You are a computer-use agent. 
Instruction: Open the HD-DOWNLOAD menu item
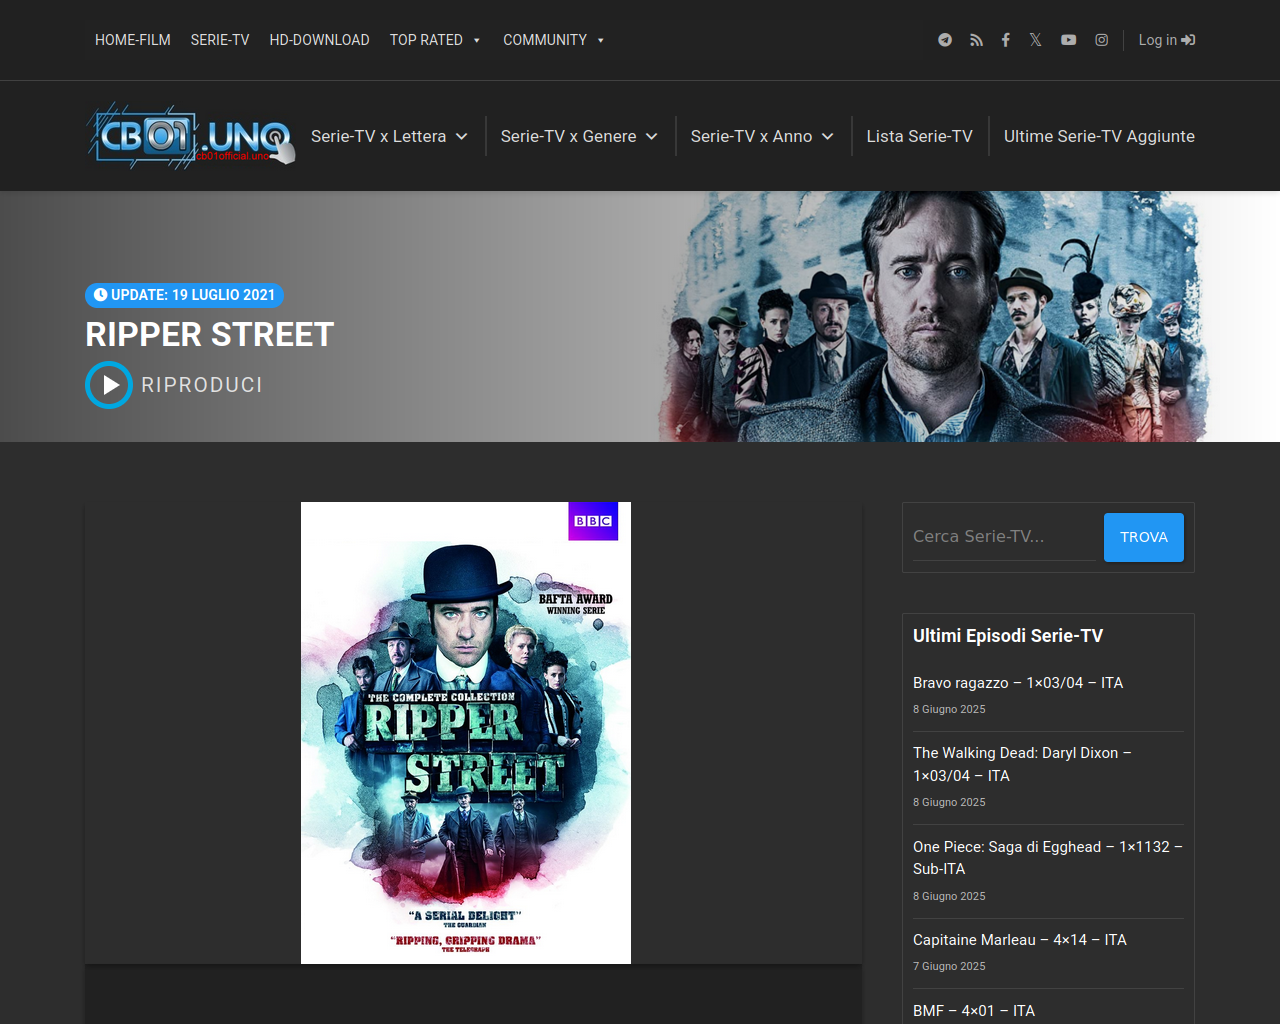319,40
